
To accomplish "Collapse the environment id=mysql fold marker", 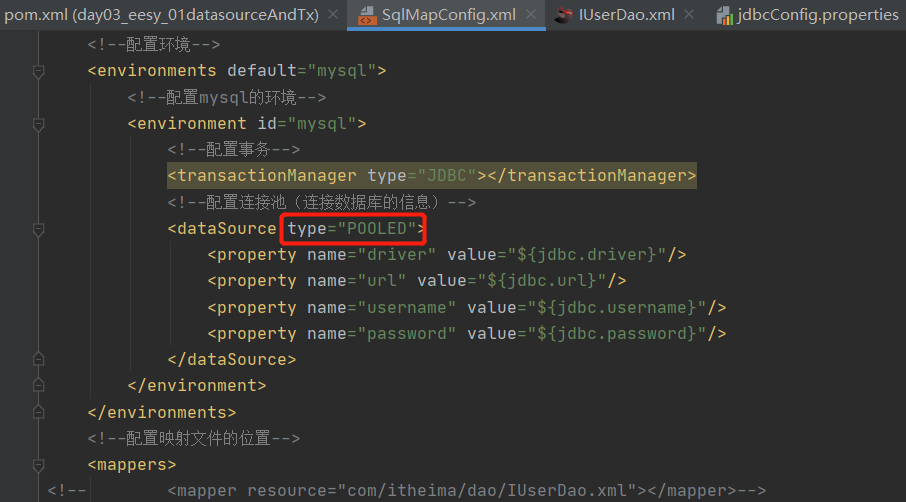I will pyautogui.click(x=39, y=124).
